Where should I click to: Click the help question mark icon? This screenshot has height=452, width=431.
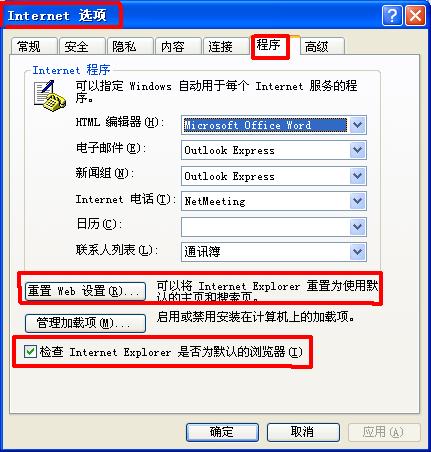tap(392, 15)
